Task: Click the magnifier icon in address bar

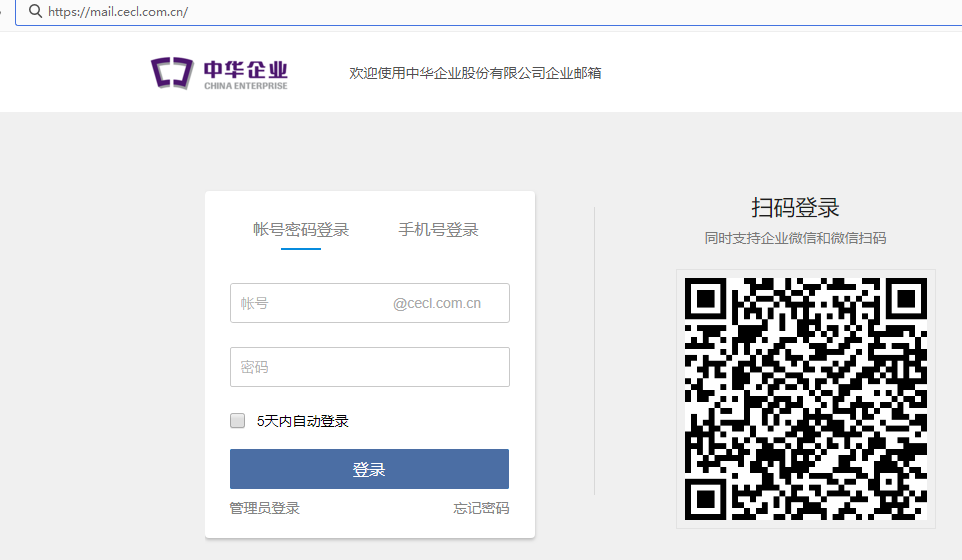Action: tap(35, 12)
